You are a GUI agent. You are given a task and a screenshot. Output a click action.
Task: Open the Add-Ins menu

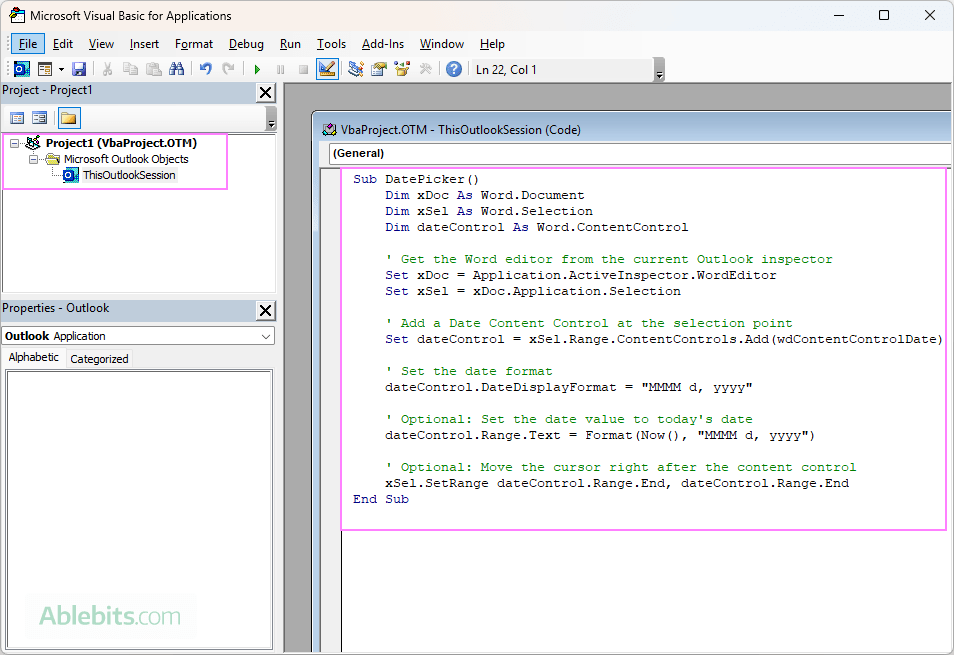383,44
